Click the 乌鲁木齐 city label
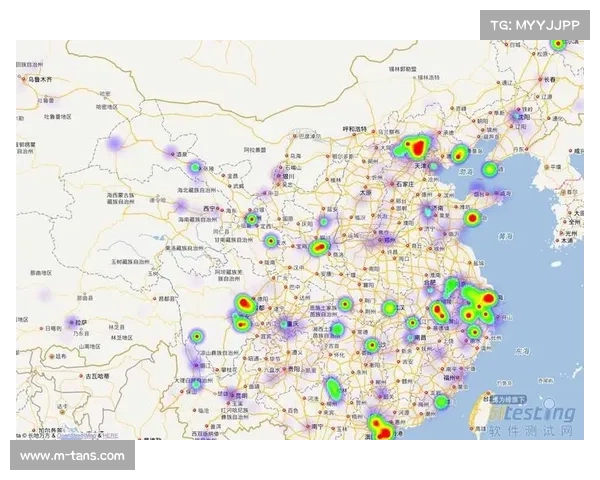Screen dimensions: 600x480 coord(40,77)
